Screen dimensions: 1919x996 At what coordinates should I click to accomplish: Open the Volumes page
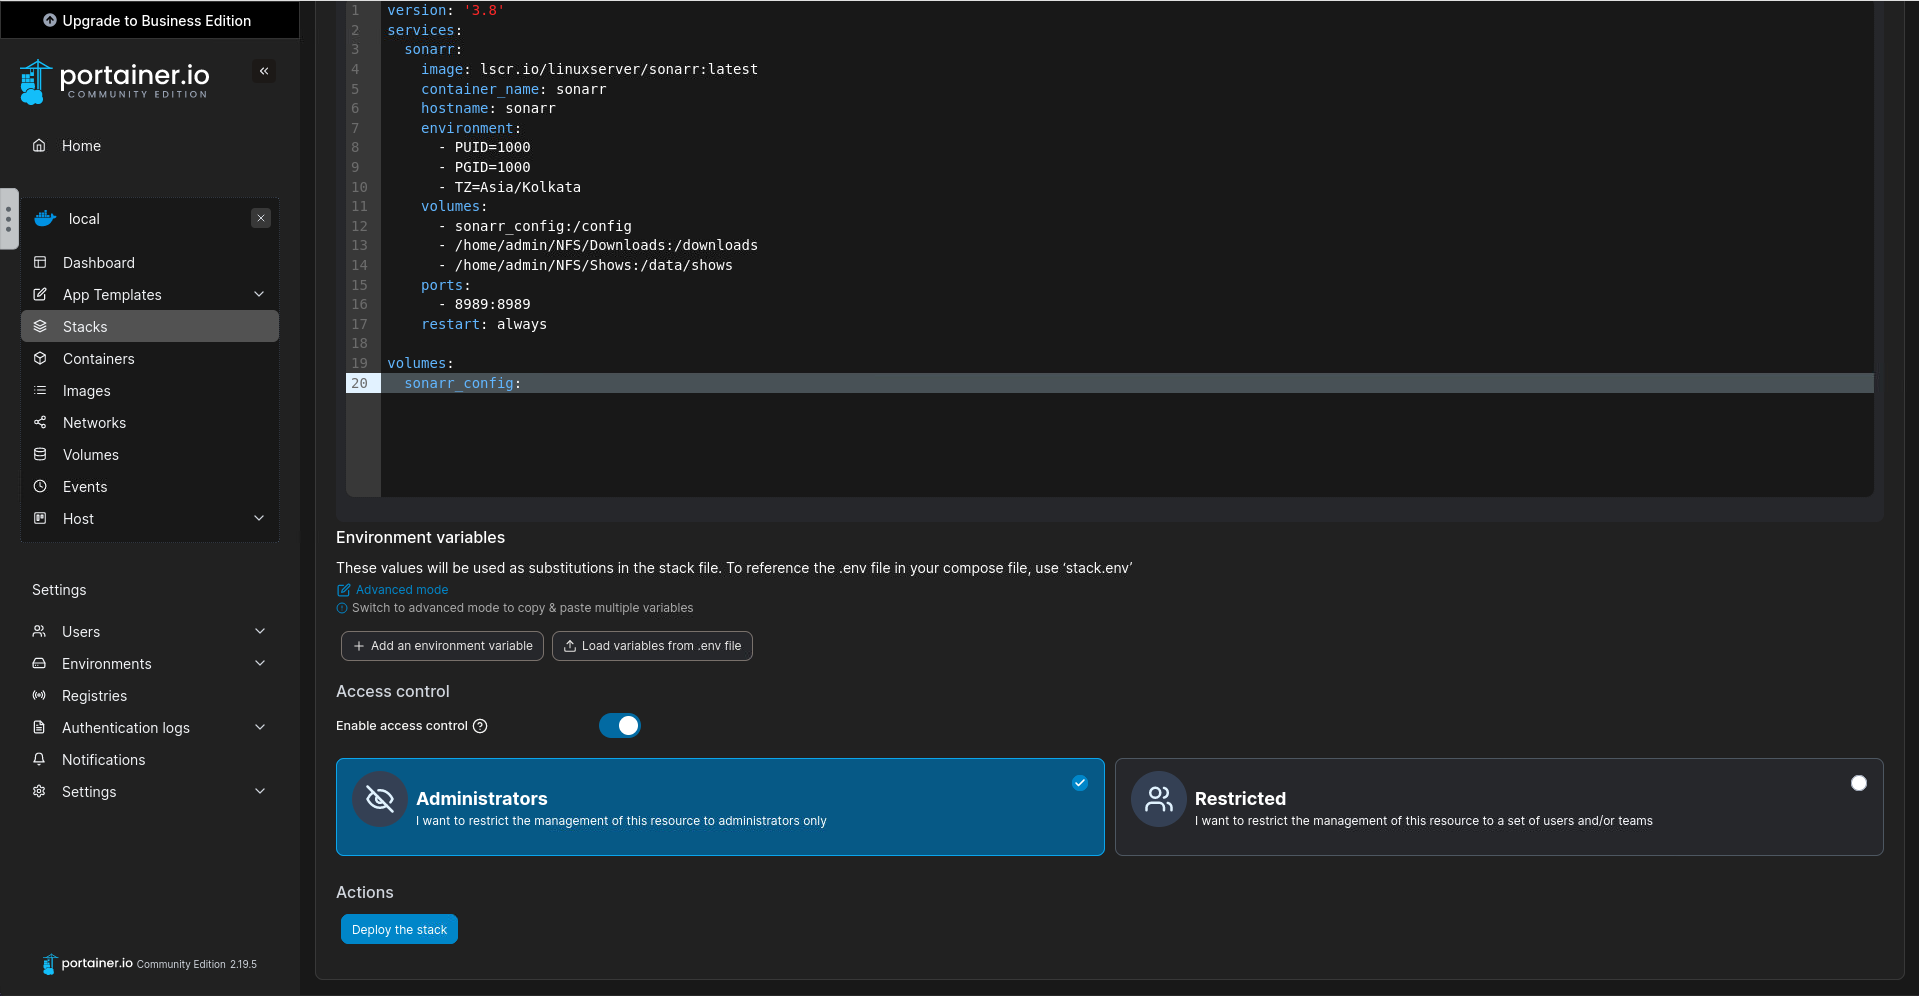(90, 455)
